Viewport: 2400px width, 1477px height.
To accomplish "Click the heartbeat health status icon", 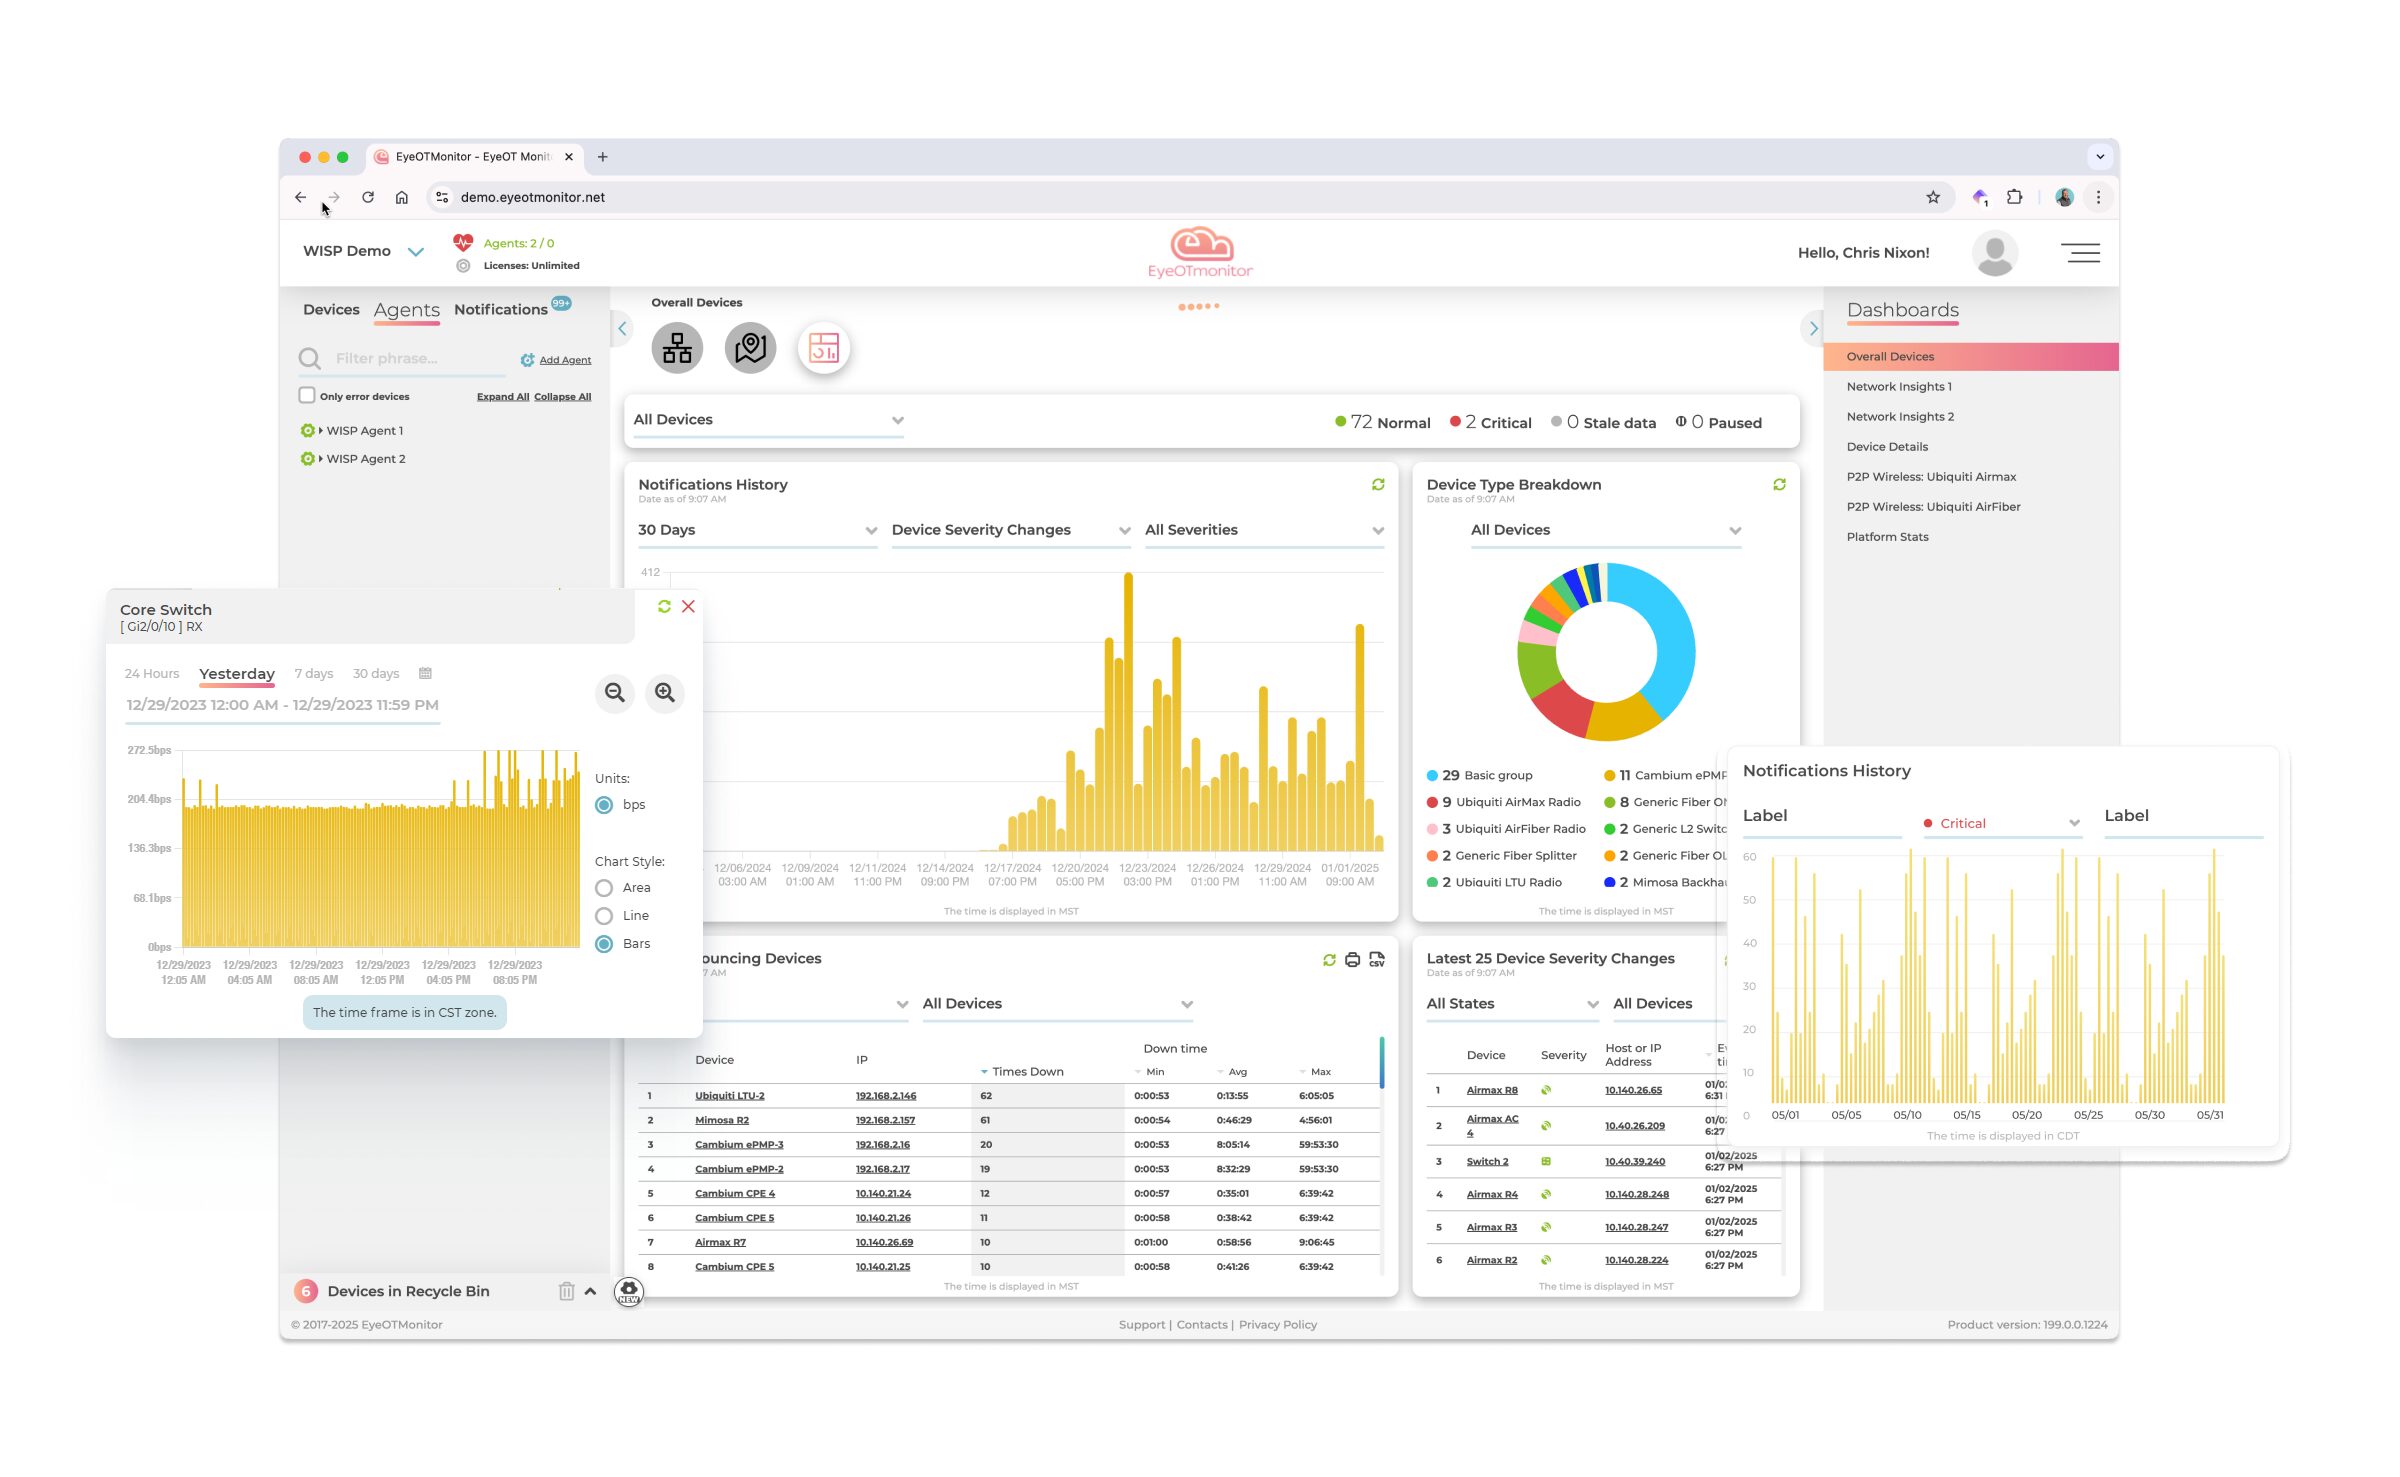I will tap(463, 243).
